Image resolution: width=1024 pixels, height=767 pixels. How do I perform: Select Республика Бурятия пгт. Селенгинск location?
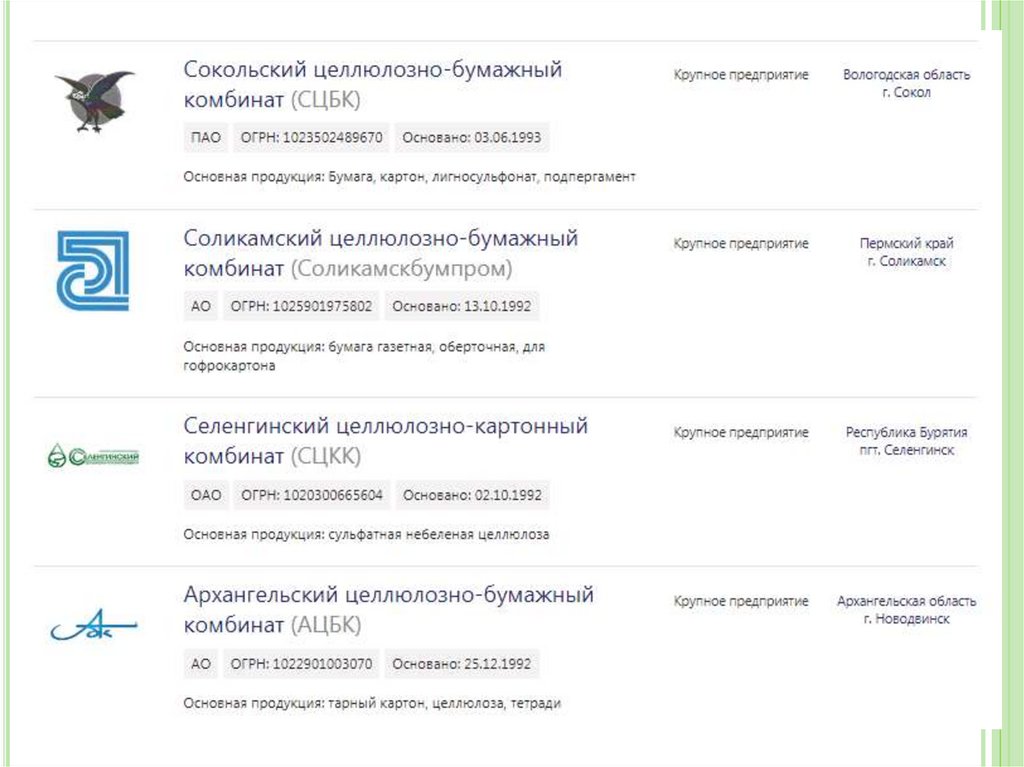(906, 441)
